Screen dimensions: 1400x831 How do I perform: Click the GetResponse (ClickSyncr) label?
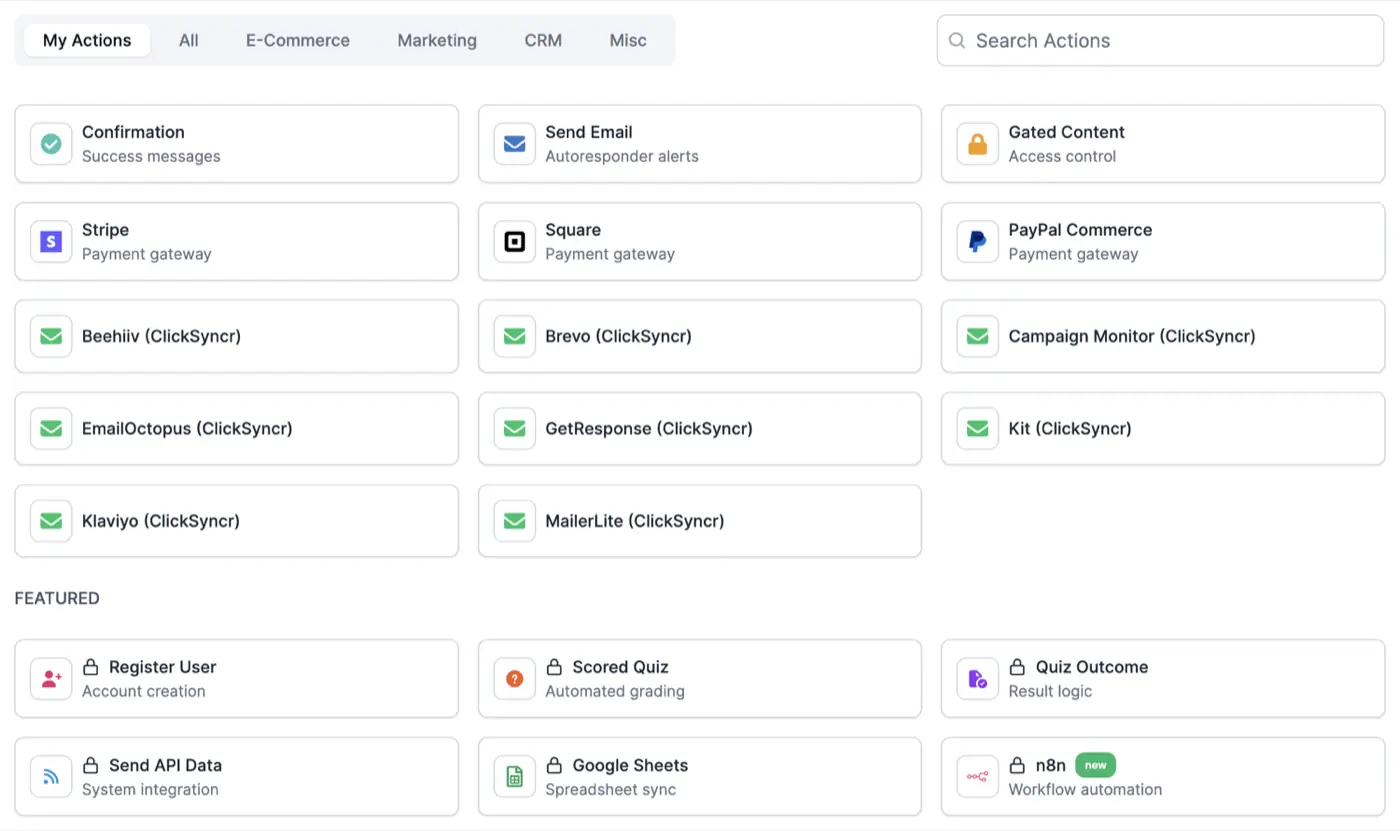(649, 429)
